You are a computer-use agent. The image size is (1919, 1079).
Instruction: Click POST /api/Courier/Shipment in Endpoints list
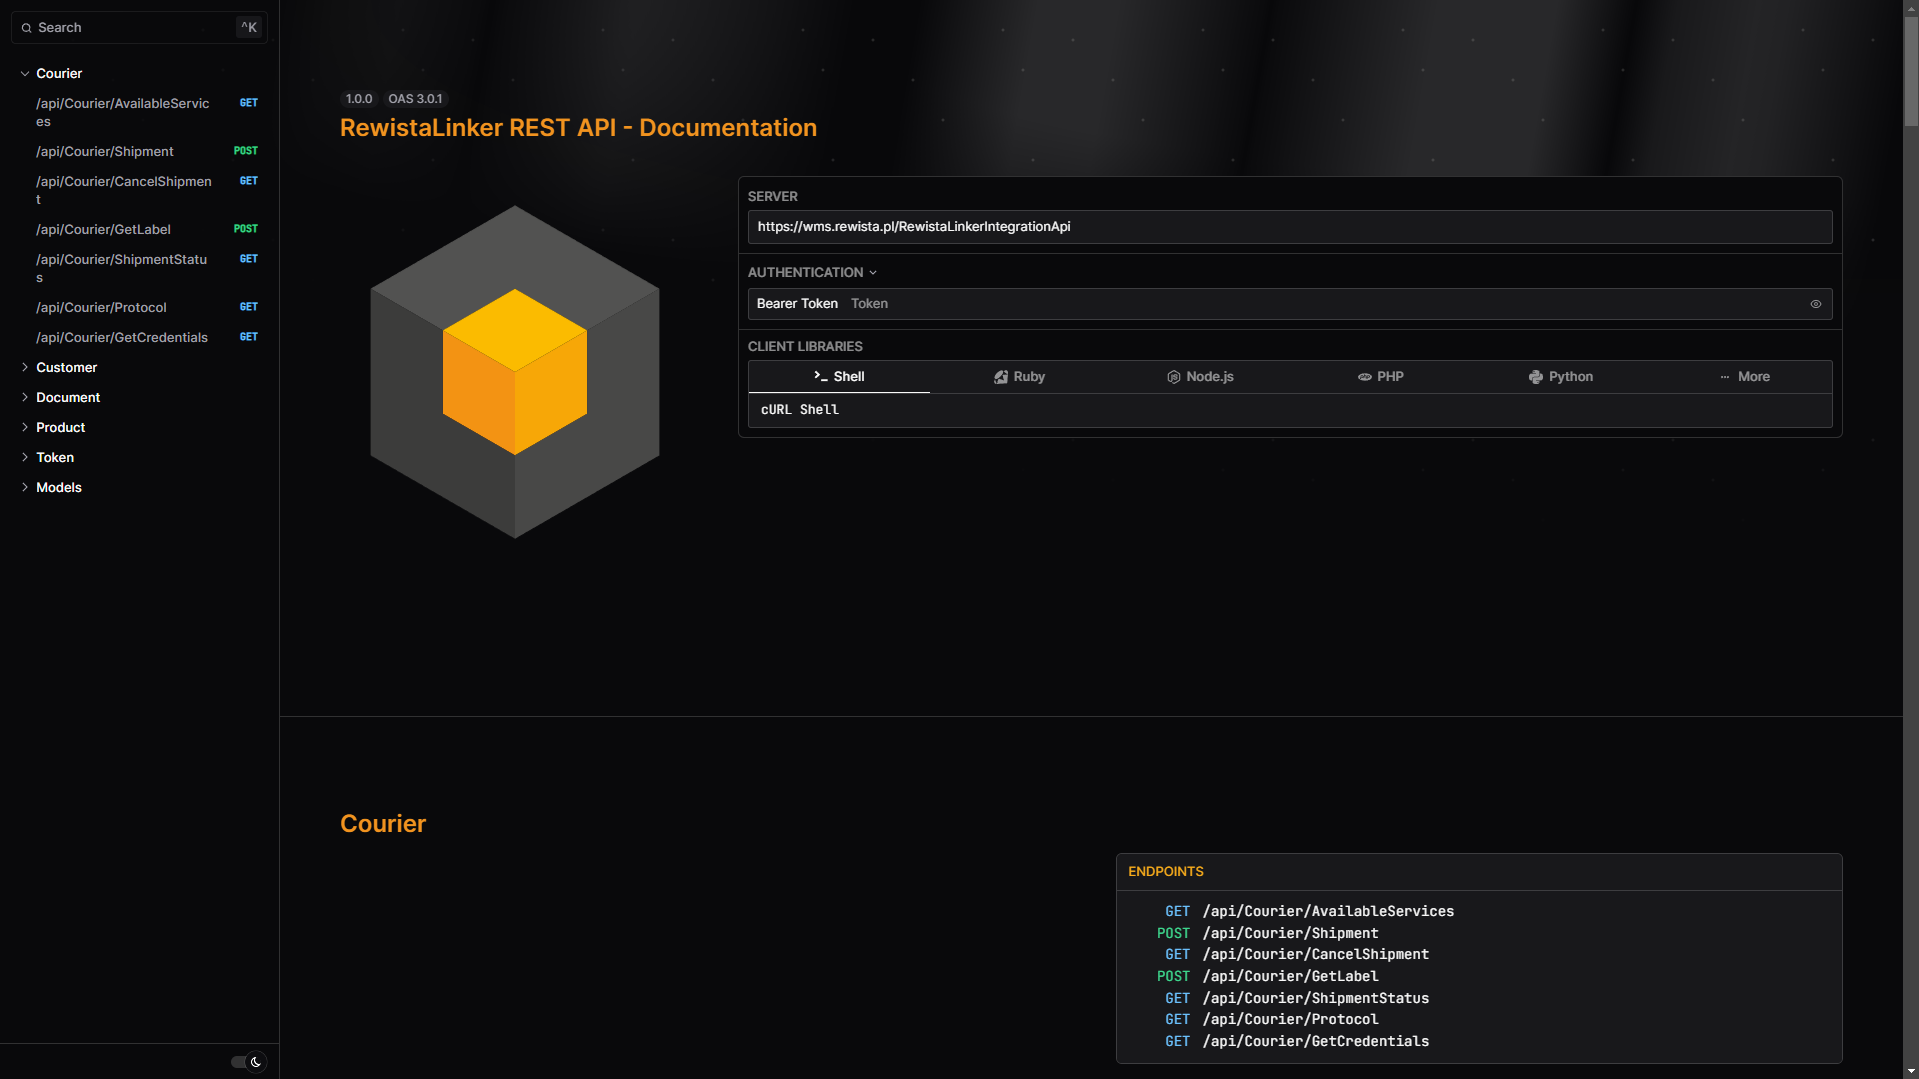pyautogui.click(x=1267, y=933)
